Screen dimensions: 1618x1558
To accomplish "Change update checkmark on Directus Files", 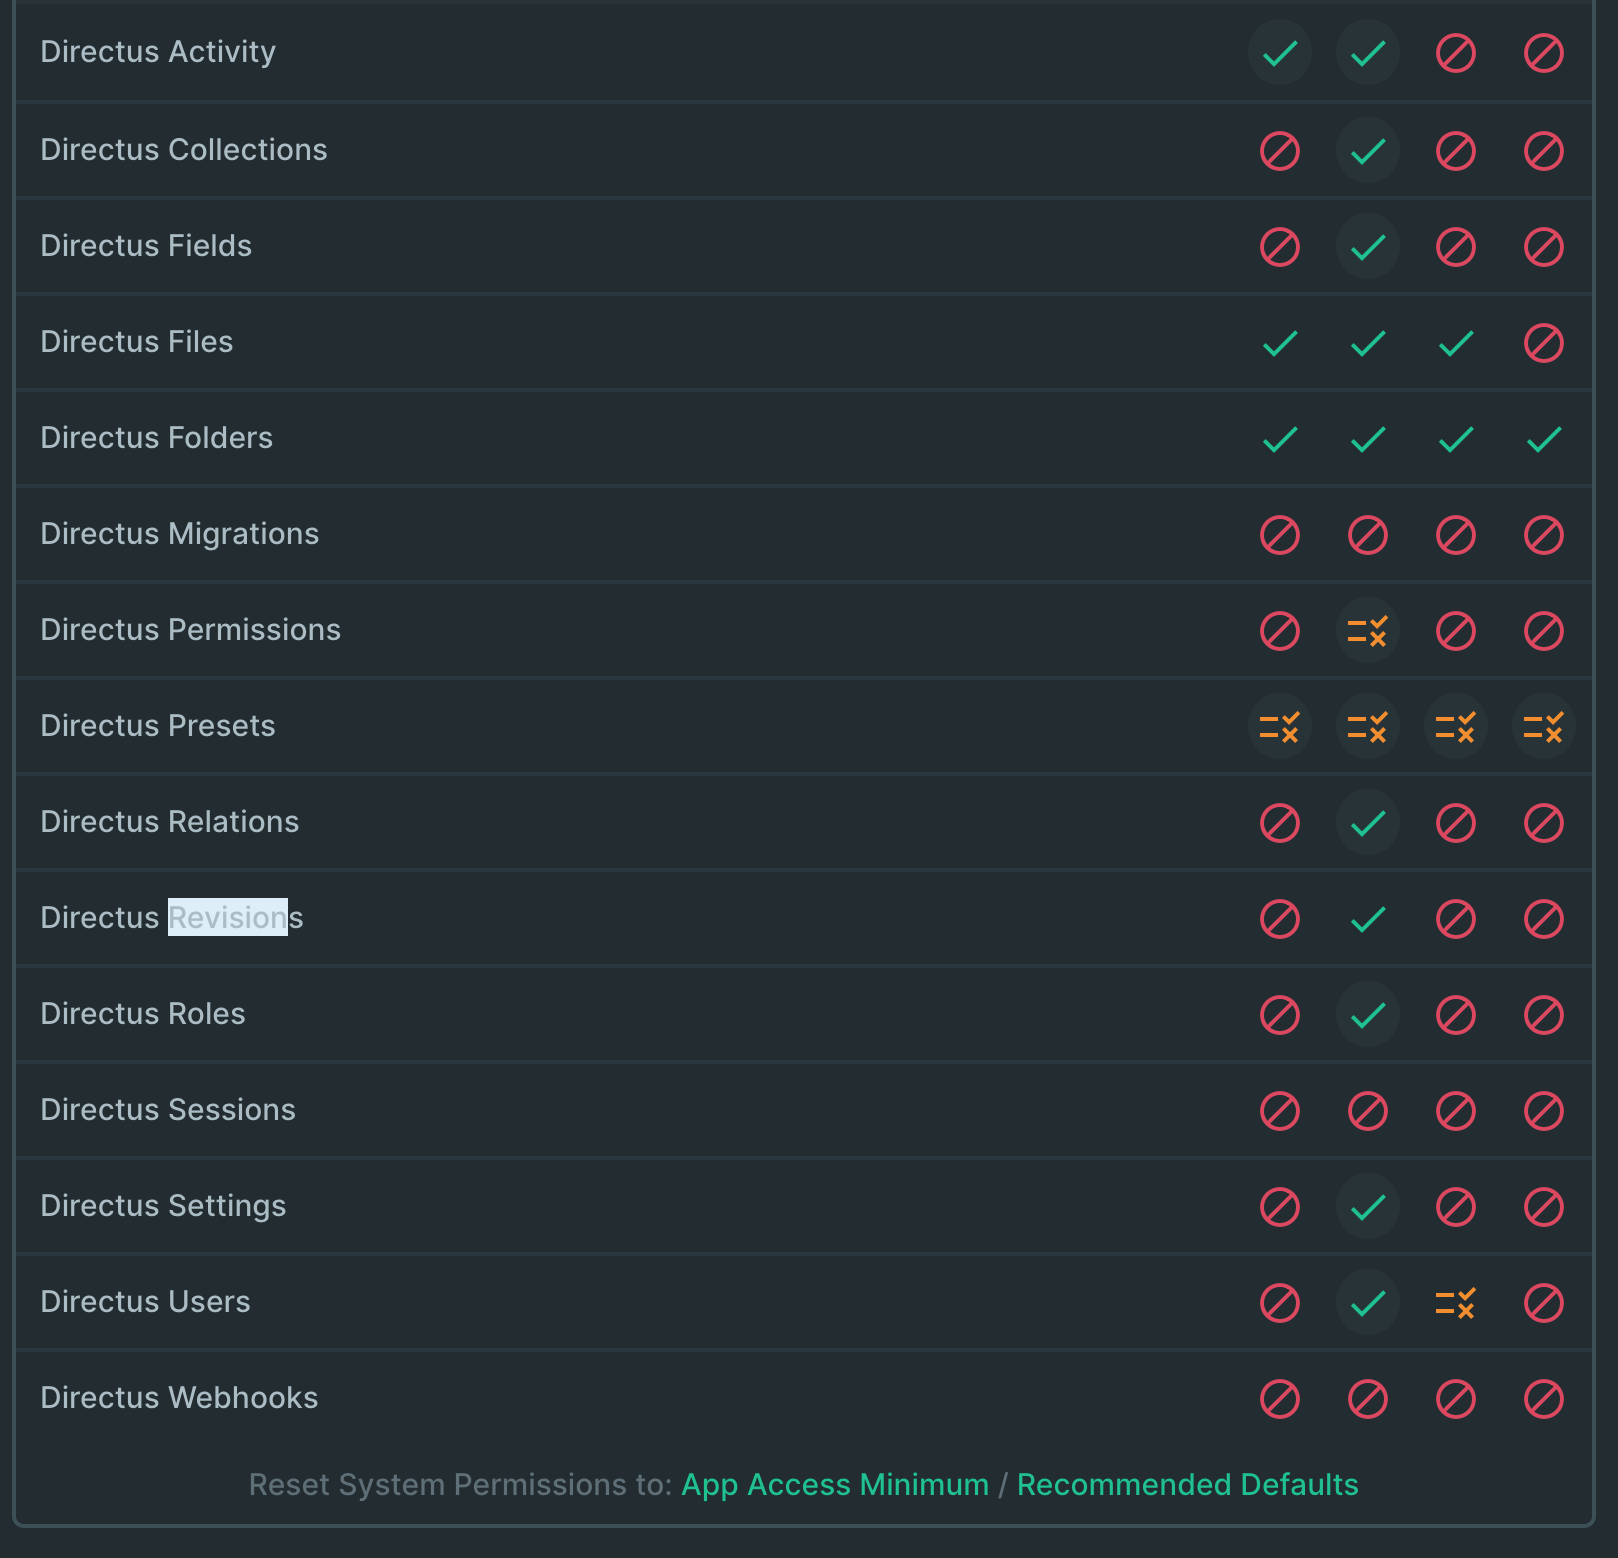I will click(x=1456, y=342).
